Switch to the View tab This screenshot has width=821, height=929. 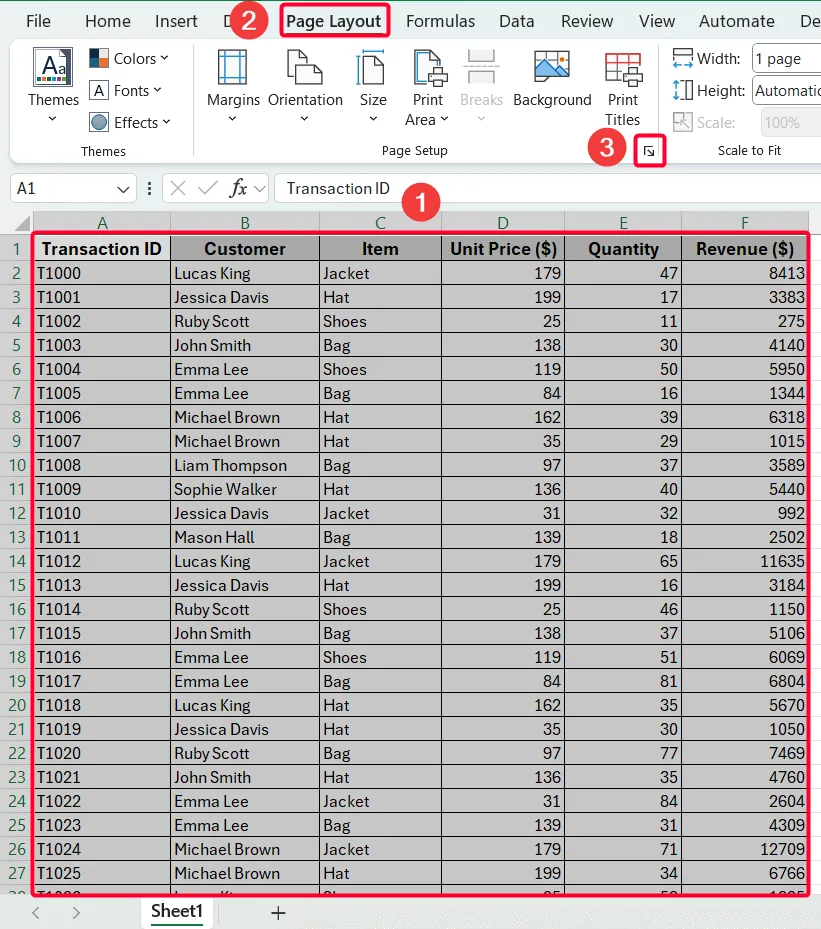point(657,21)
